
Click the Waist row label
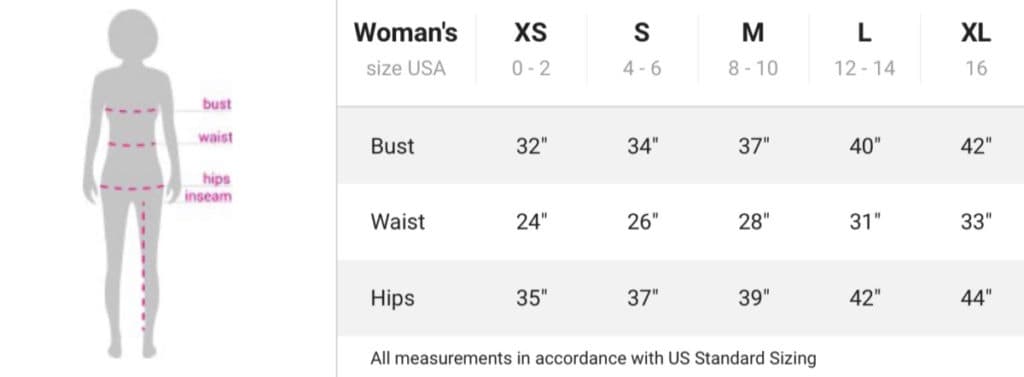click(397, 221)
